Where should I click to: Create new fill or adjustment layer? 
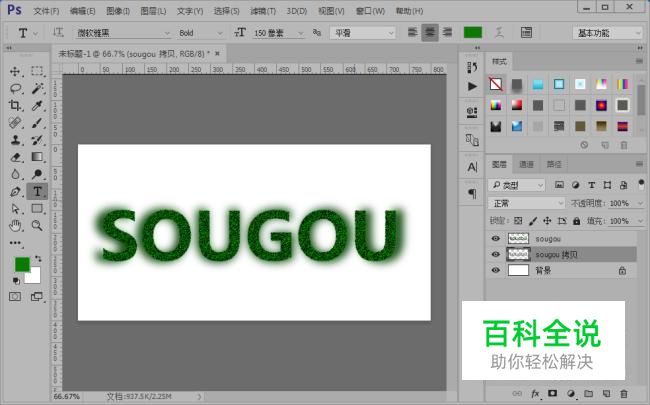pyautogui.click(x=571, y=393)
